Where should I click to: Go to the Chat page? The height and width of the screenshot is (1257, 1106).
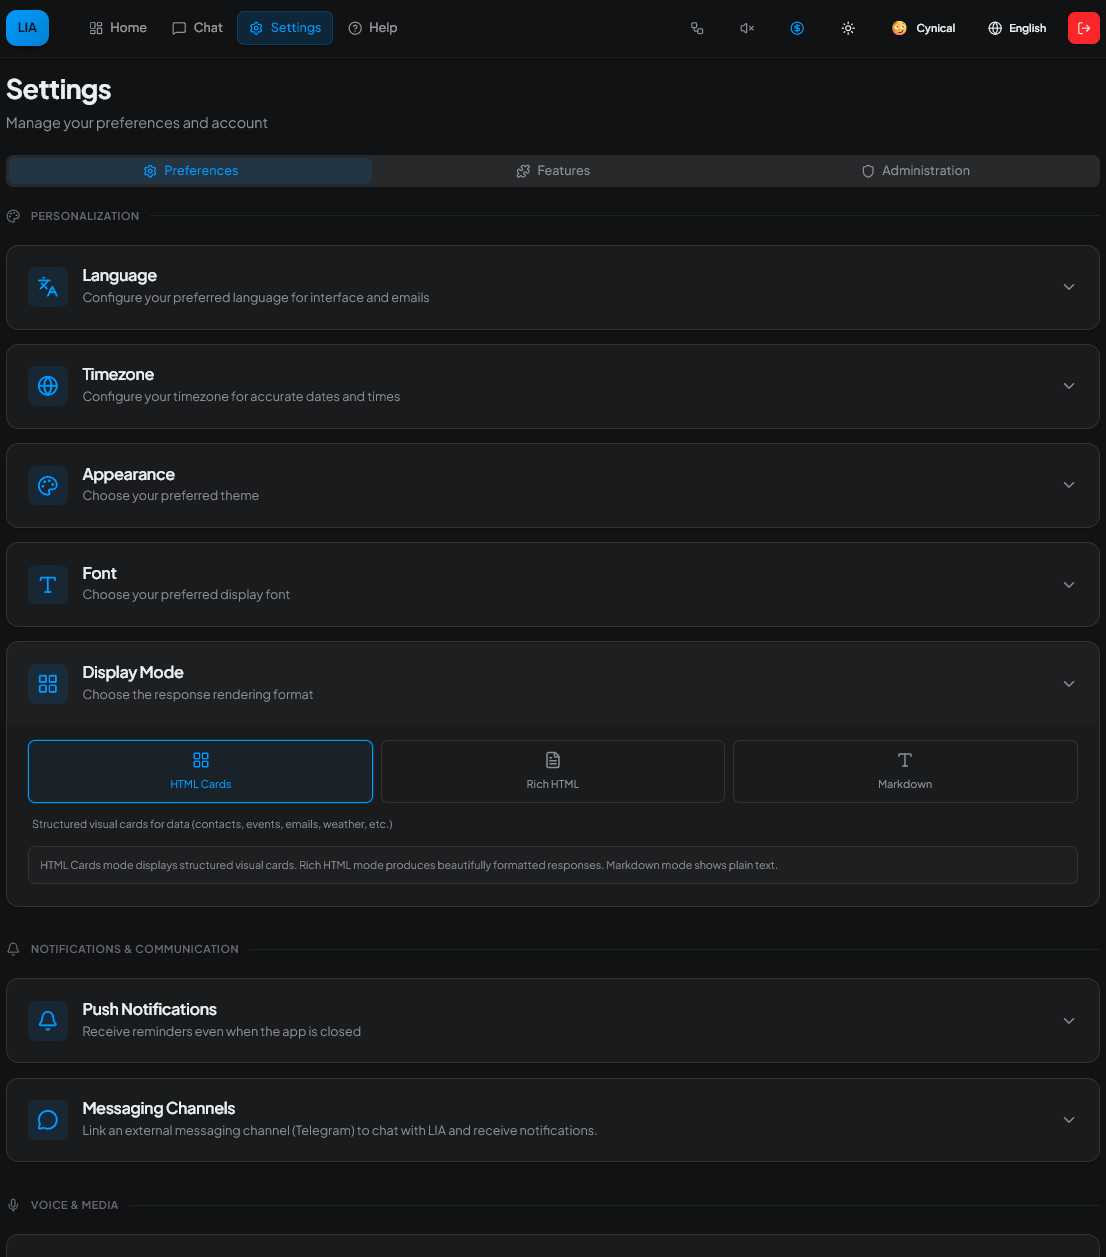[197, 28]
